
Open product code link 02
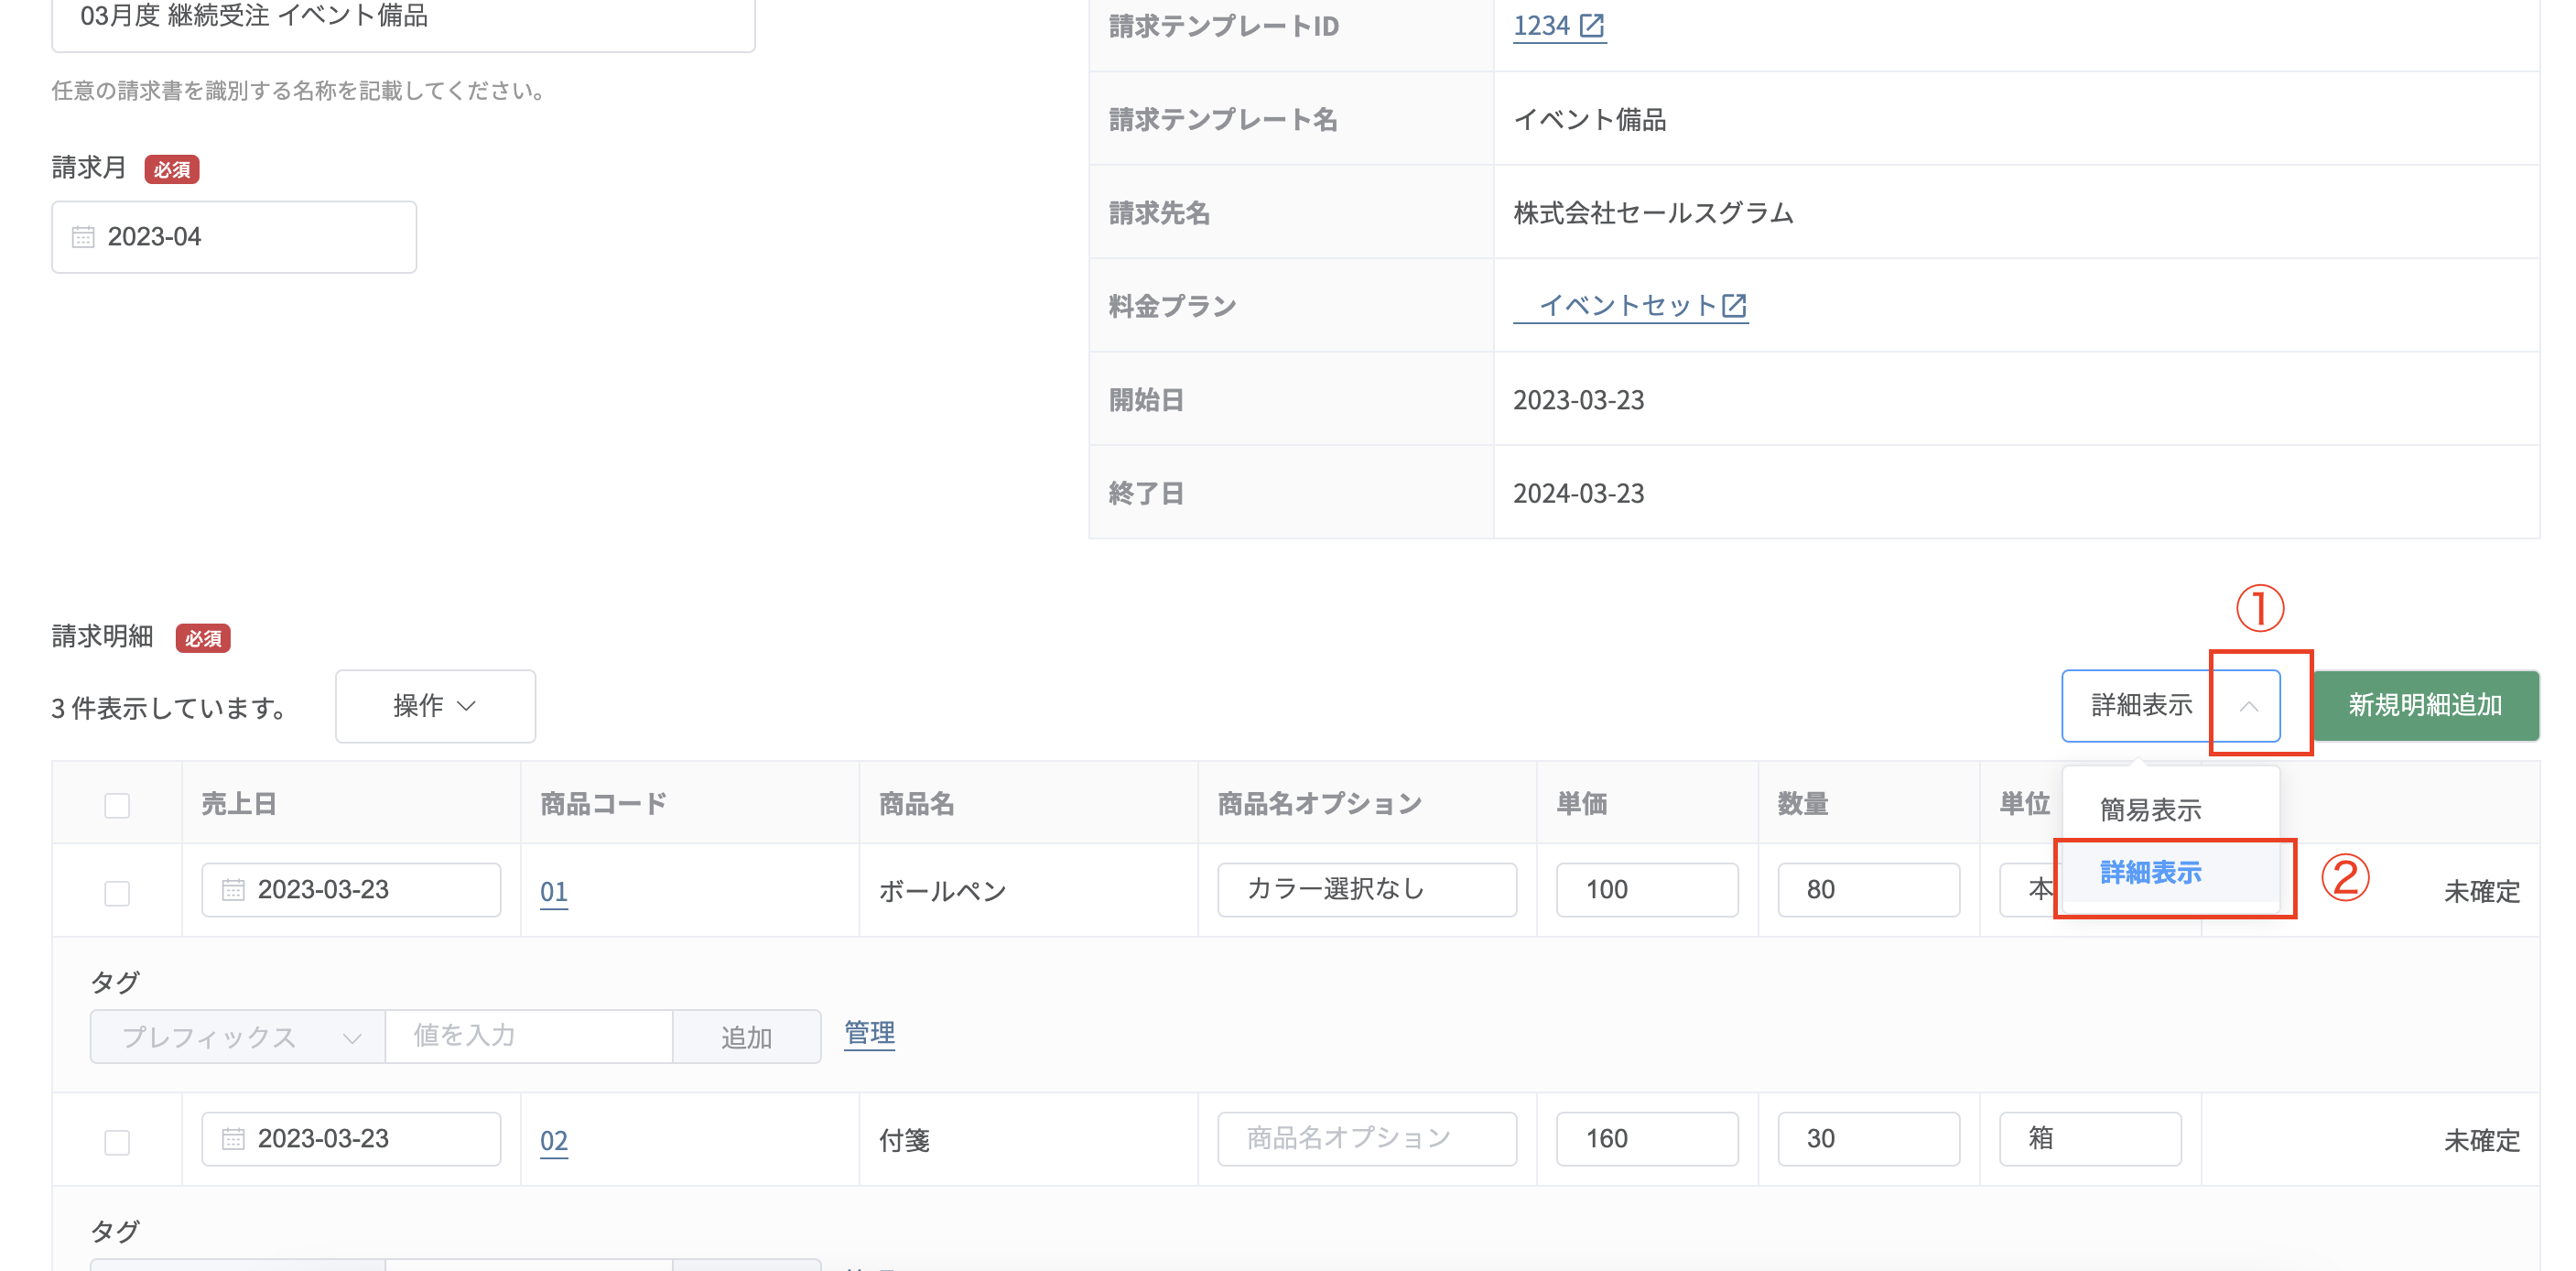click(x=554, y=1141)
